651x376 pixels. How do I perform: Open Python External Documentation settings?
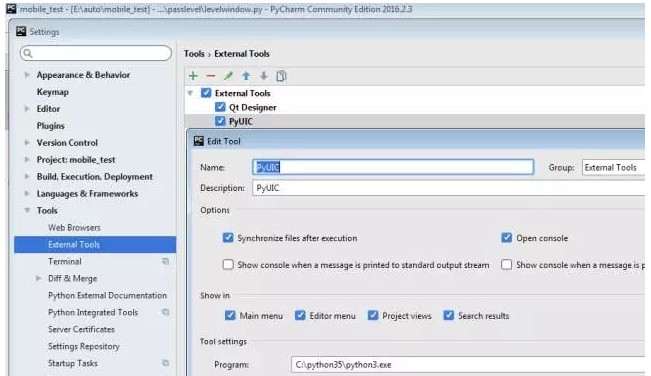108,295
